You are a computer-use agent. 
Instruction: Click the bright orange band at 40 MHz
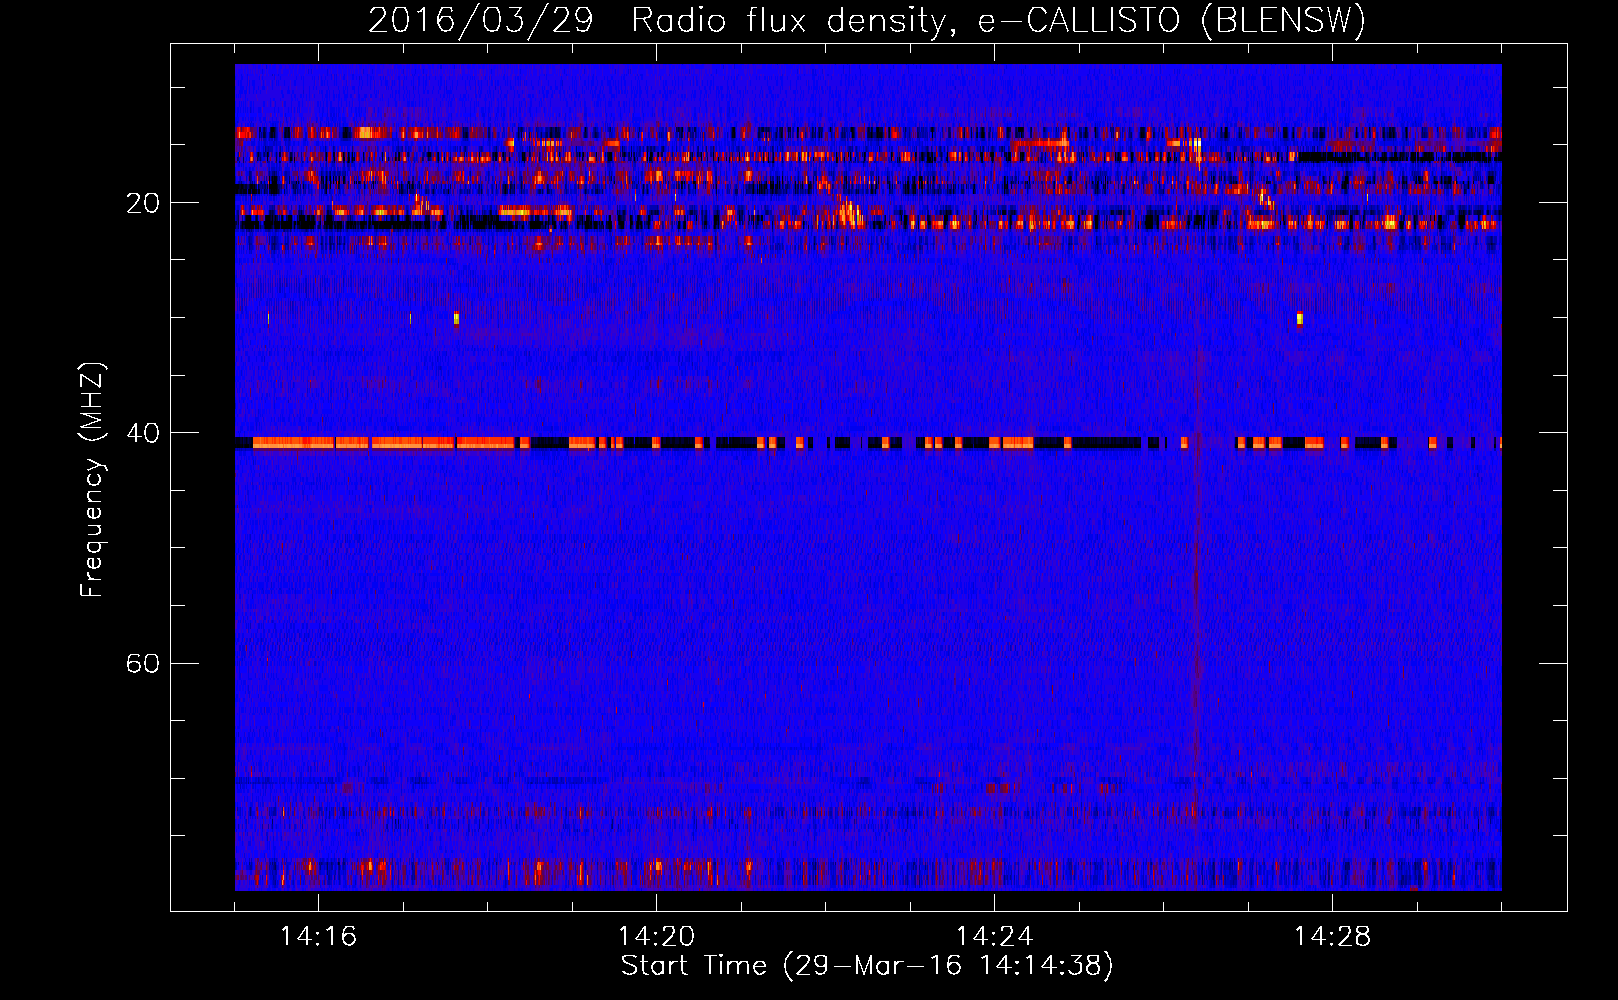tap(384, 442)
